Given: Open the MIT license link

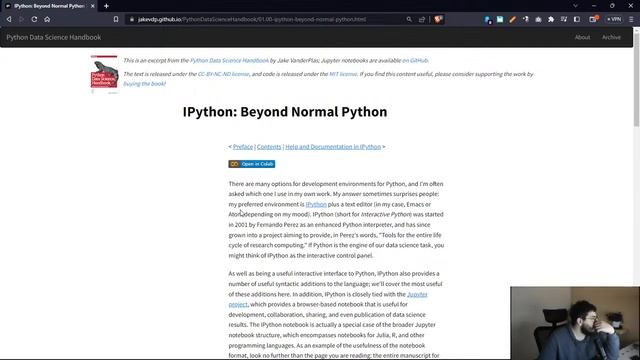Looking at the screenshot, I should [x=343, y=74].
